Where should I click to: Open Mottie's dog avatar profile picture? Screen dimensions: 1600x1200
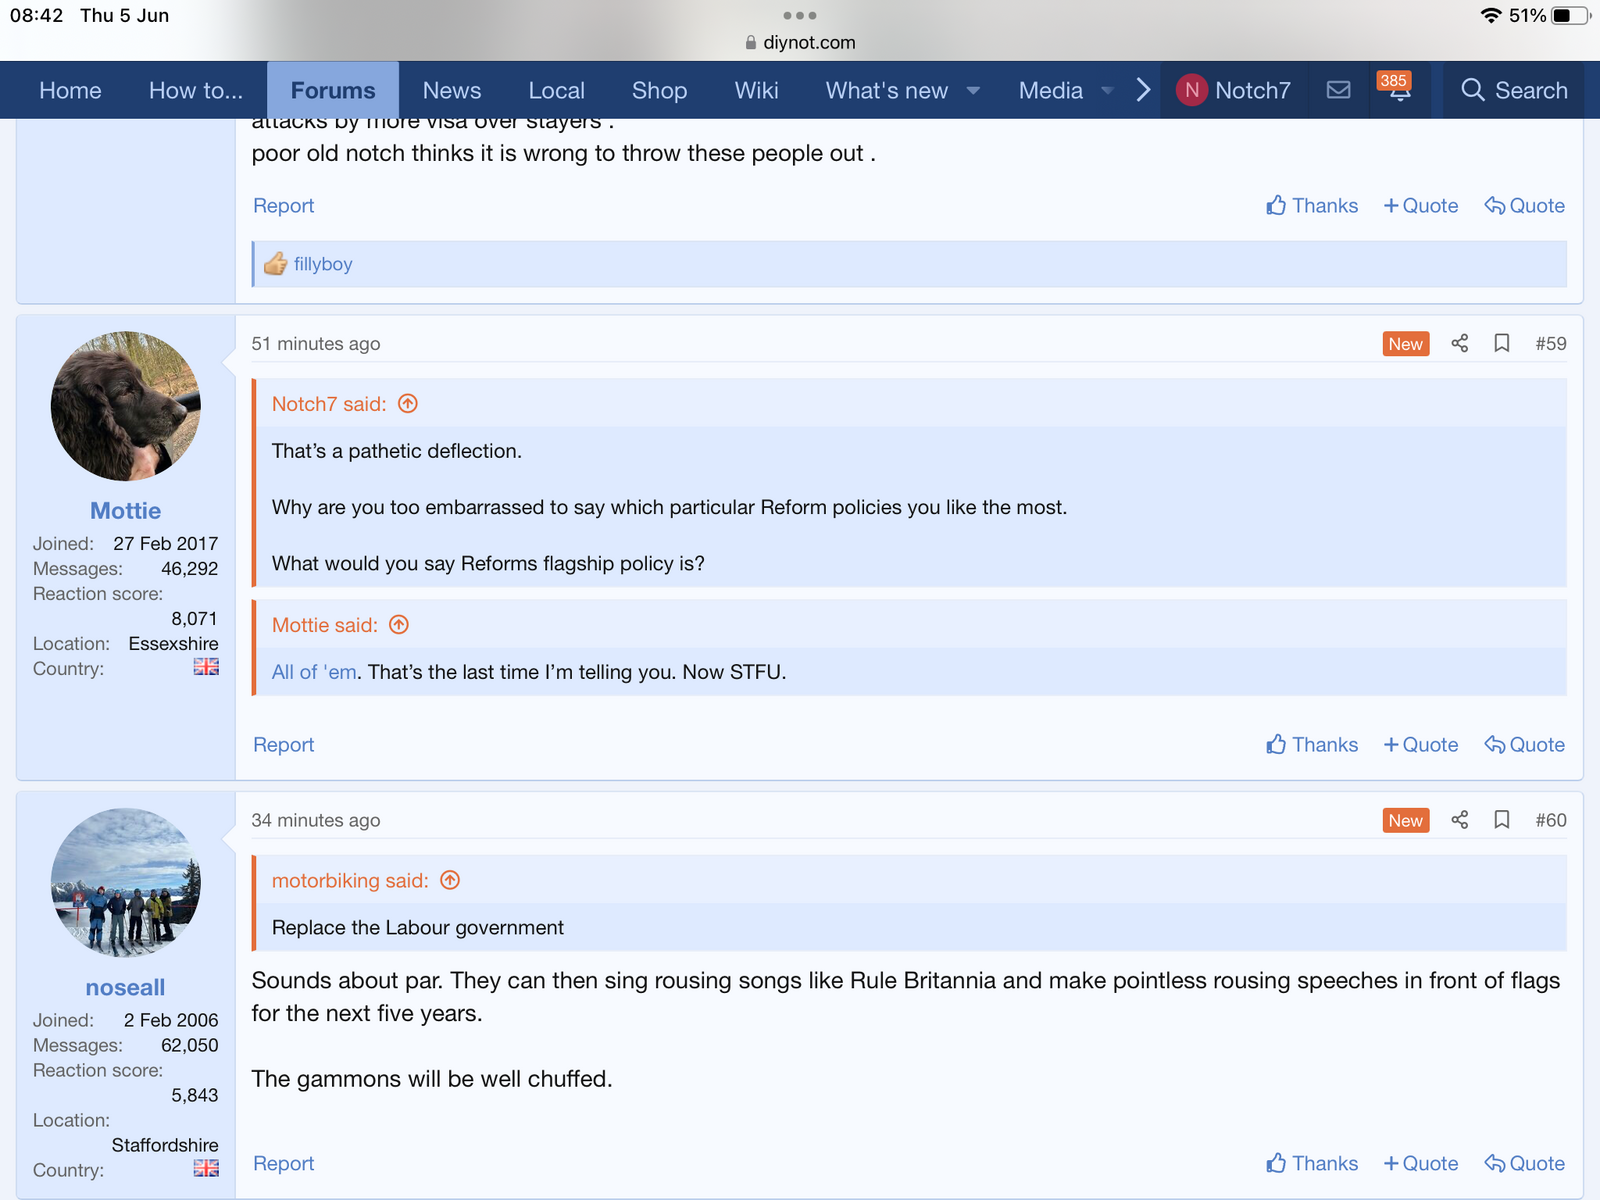click(x=126, y=406)
